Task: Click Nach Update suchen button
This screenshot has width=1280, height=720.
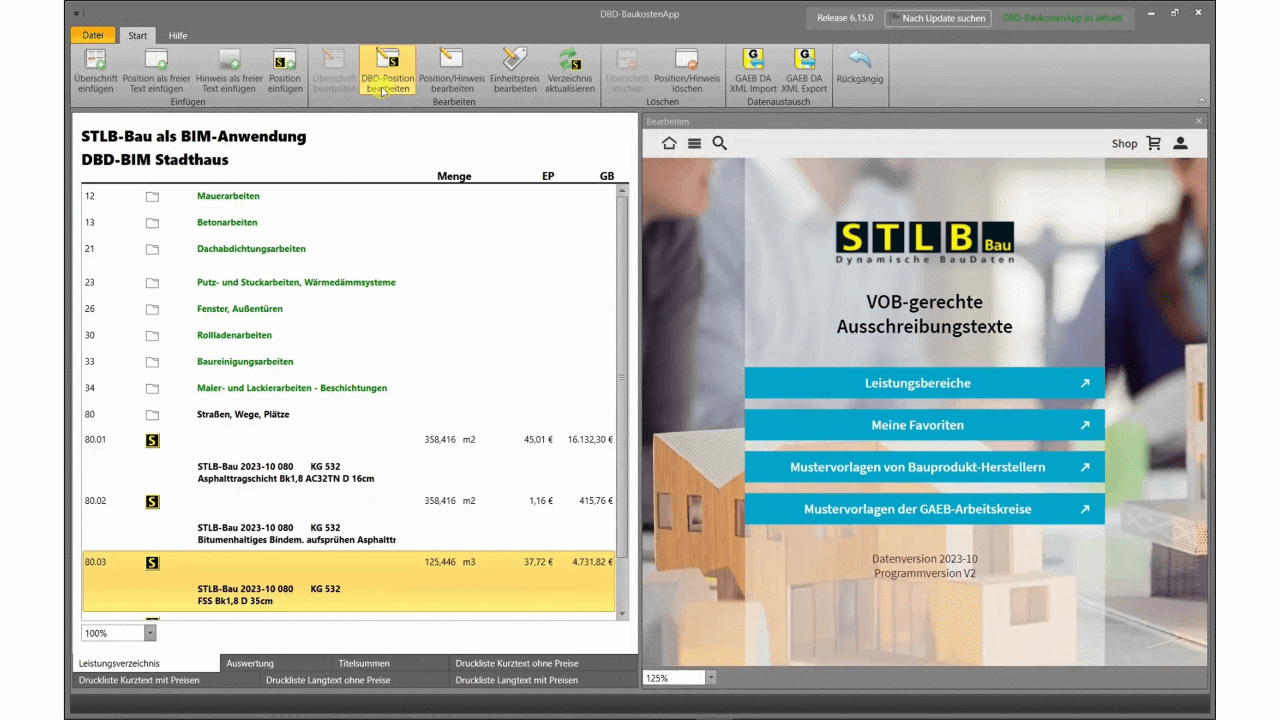Action: (938, 18)
